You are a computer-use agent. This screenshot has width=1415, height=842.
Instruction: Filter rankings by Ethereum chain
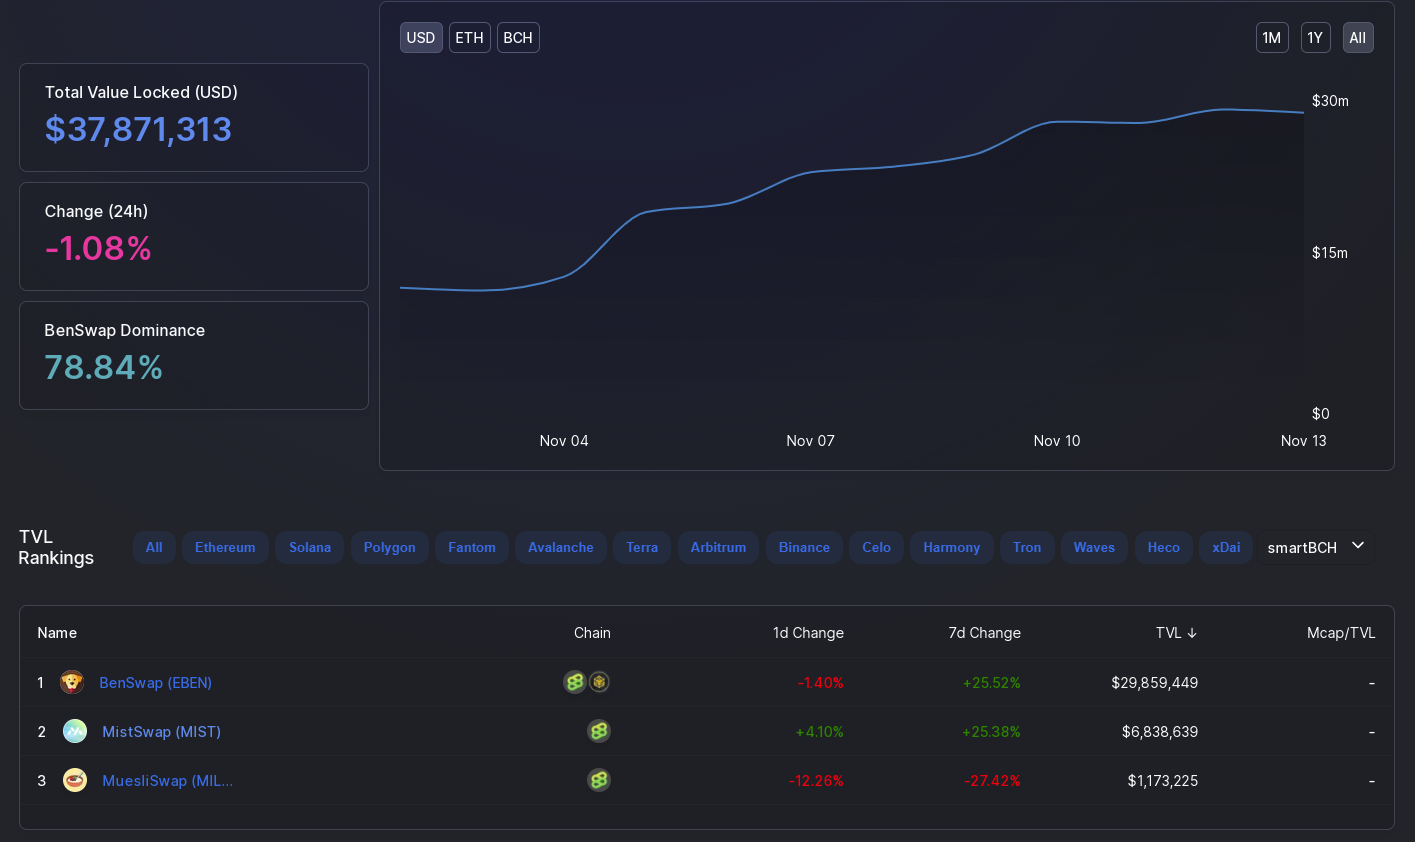coord(225,547)
